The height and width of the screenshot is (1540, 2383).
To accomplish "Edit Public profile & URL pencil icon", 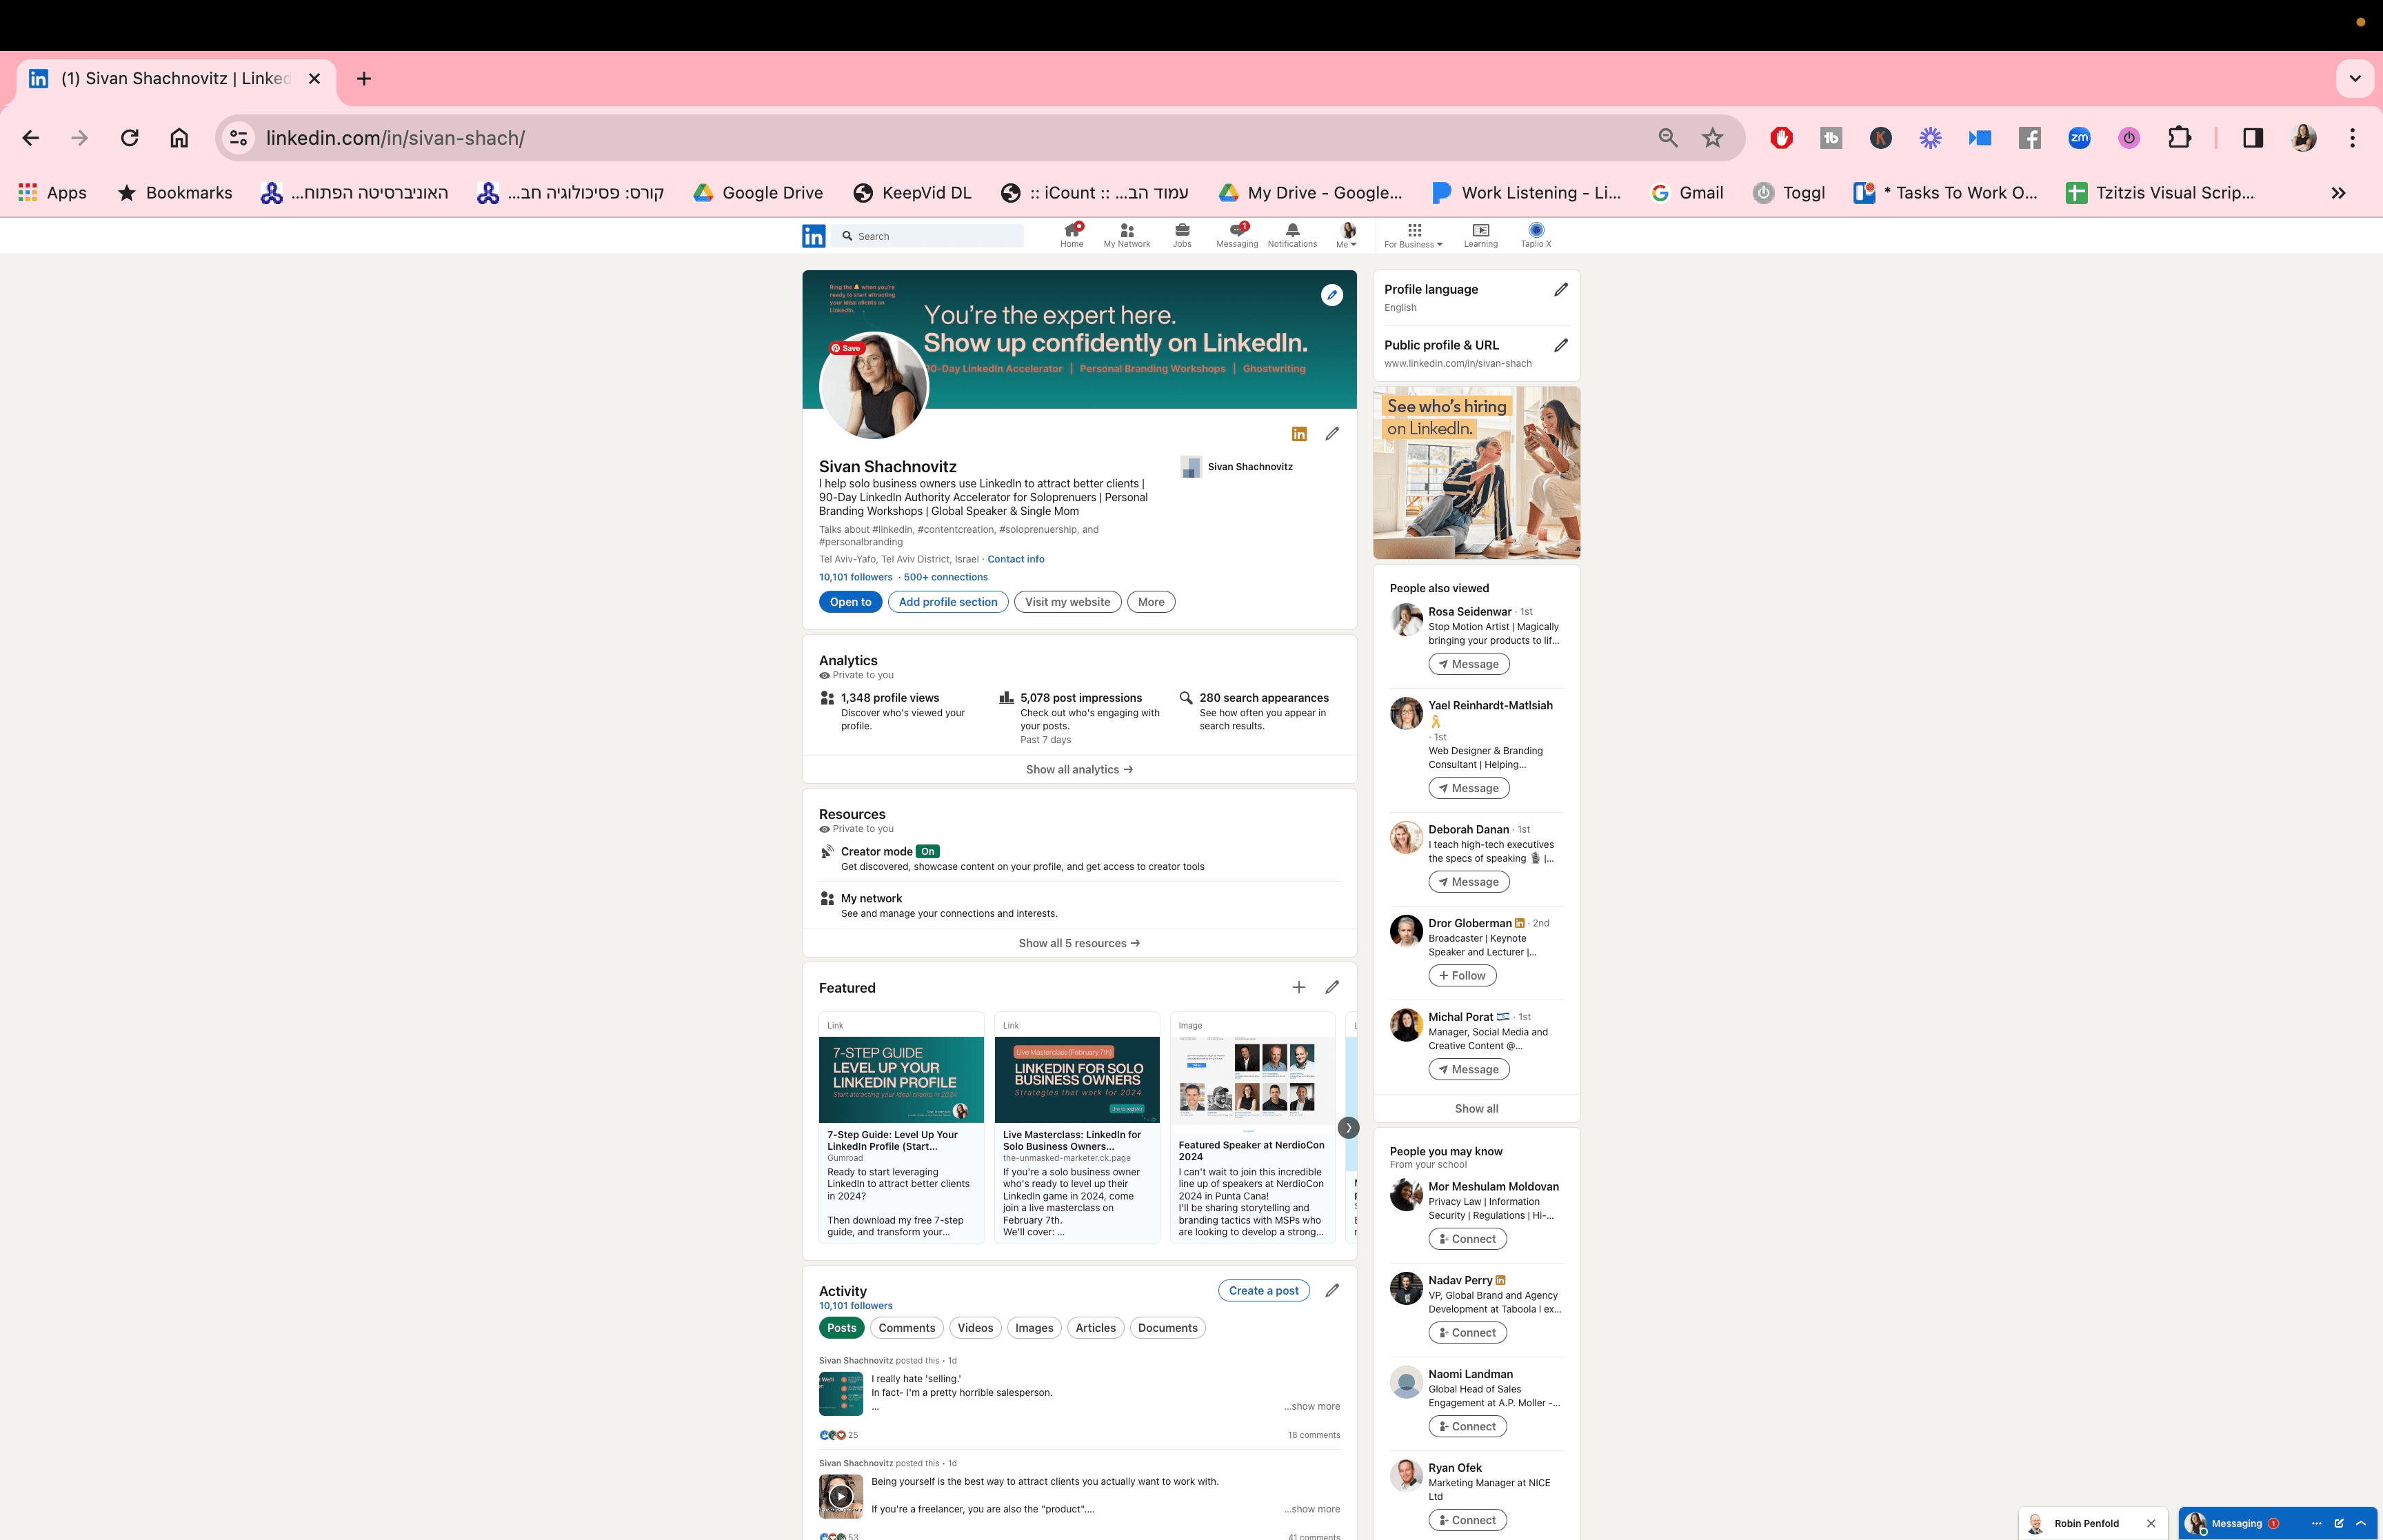I will (x=1561, y=346).
